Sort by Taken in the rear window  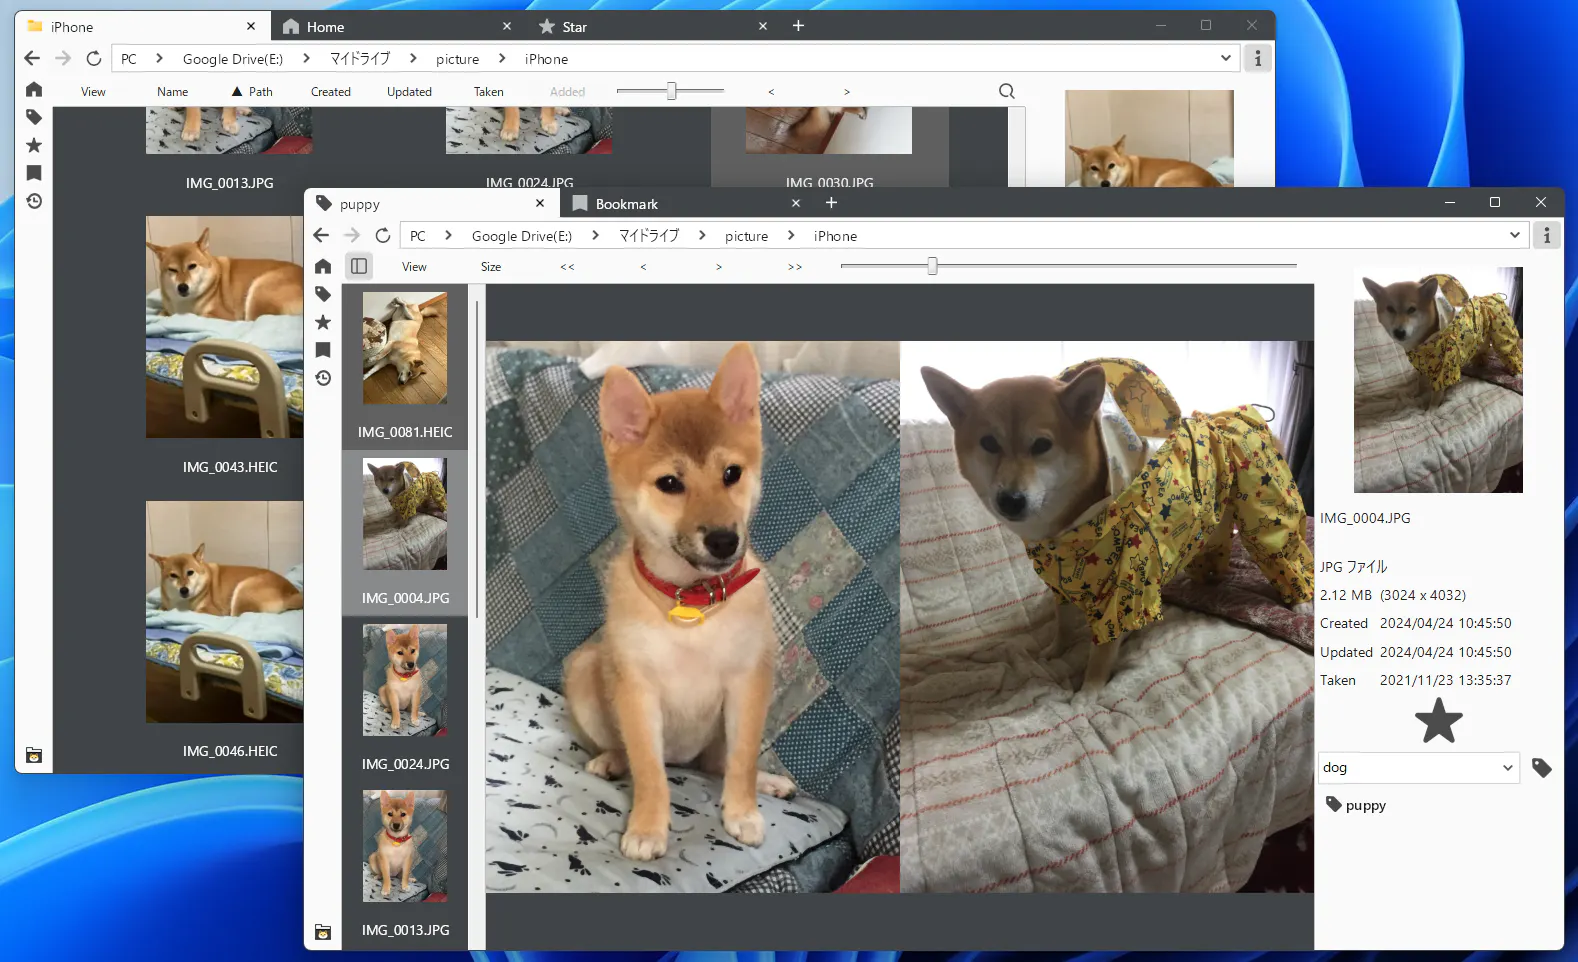(x=489, y=92)
